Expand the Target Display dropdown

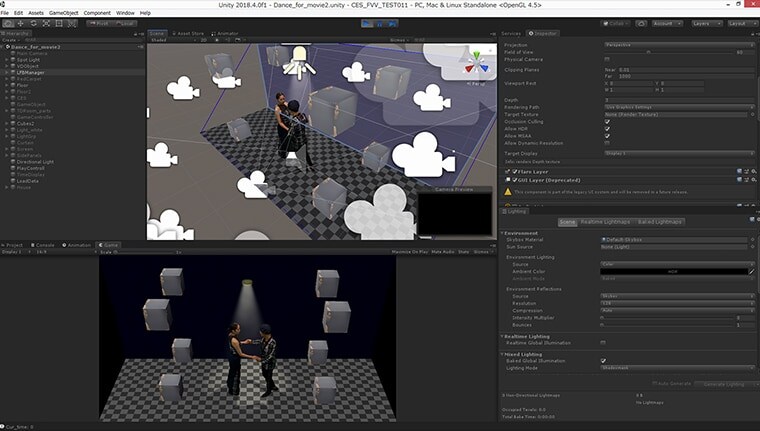pyautogui.click(x=680, y=154)
